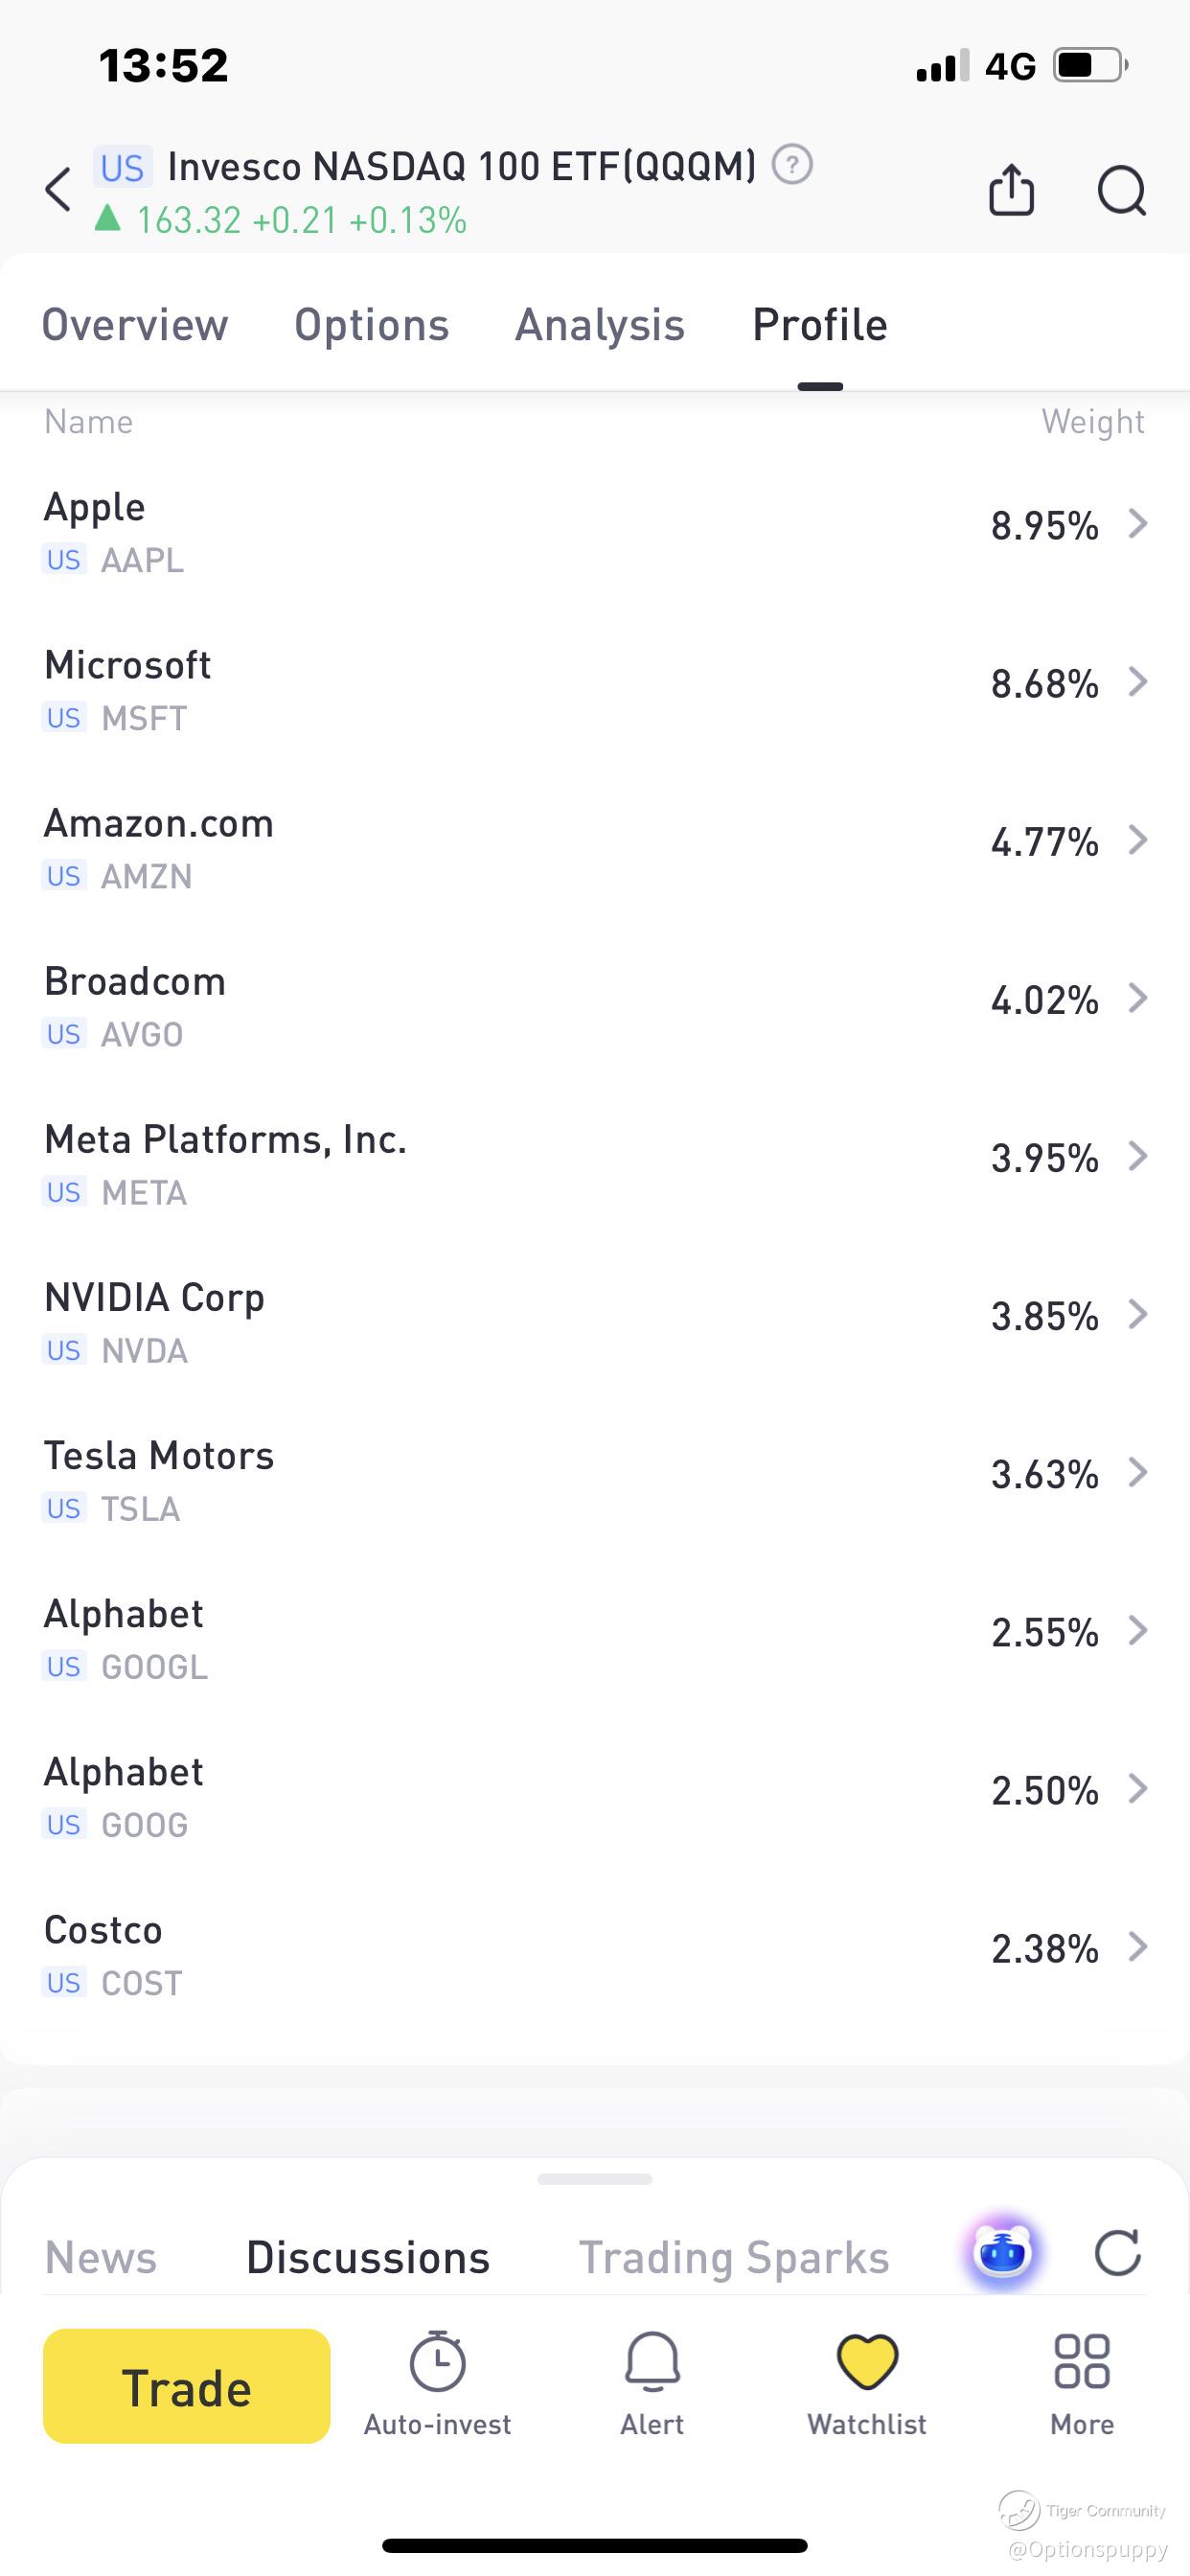Switch to the Overview tab
1190x2576 pixels.
[x=135, y=325]
